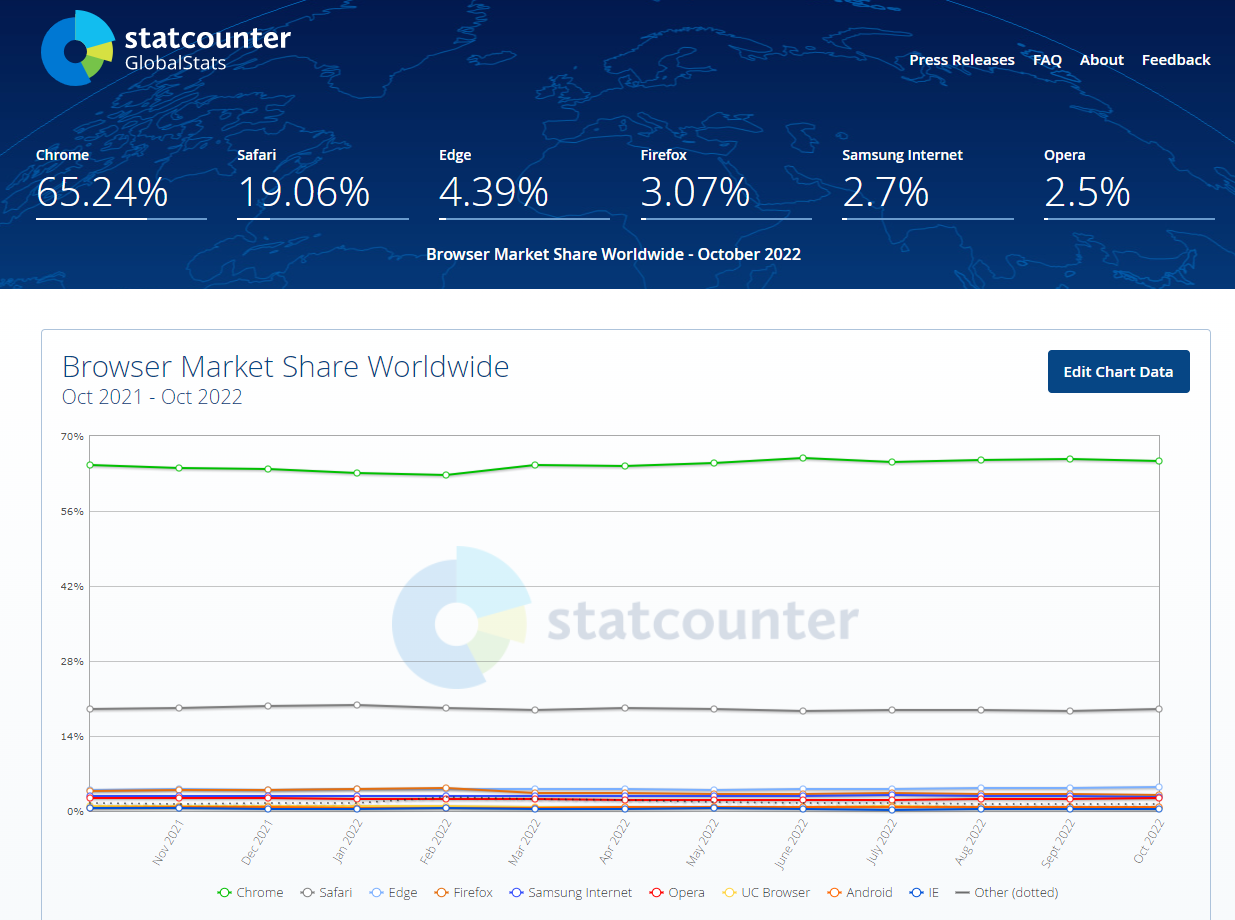The height and width of the screenshot is (920, 1235).
Task: Open the Press Releases link
Action: (962, 60)
